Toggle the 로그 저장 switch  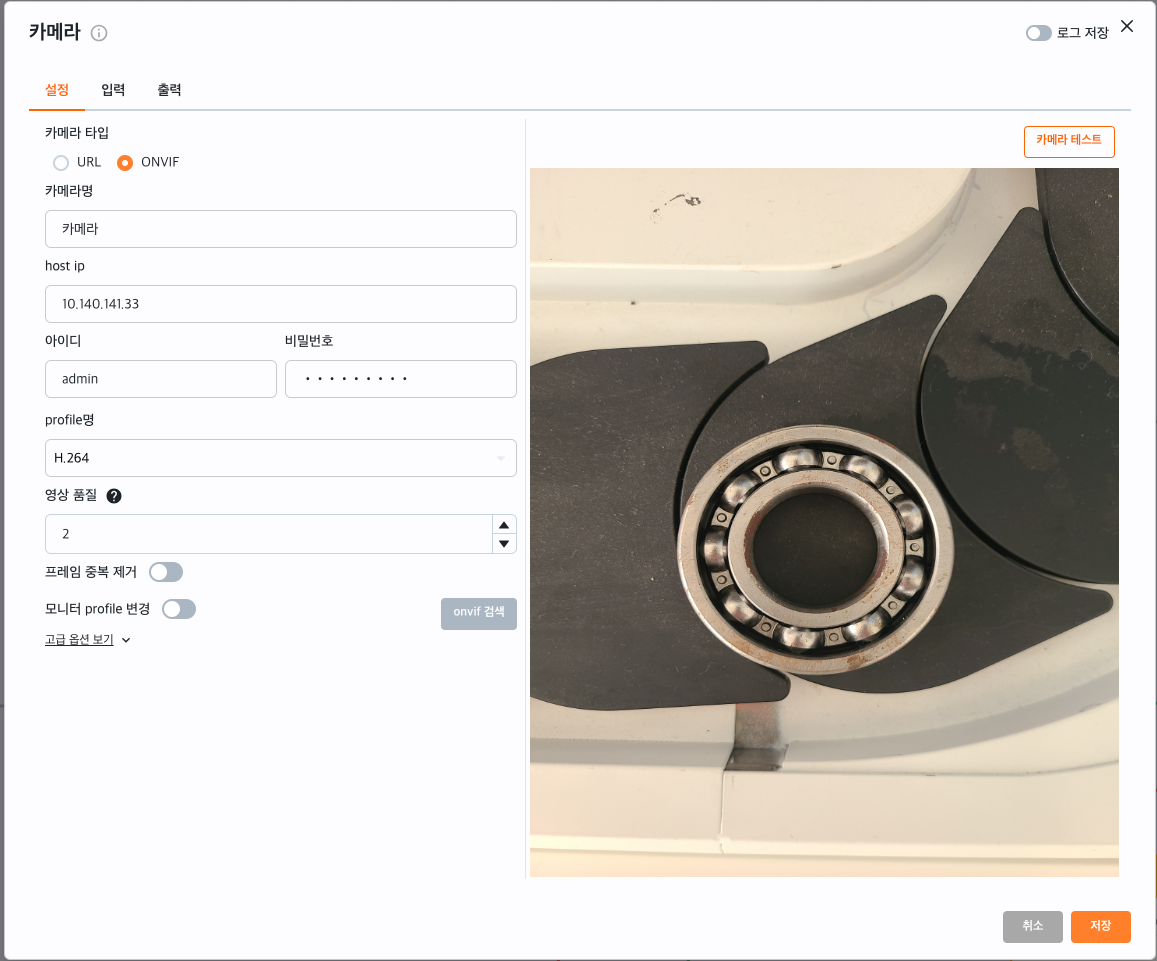pos(1038,33)
